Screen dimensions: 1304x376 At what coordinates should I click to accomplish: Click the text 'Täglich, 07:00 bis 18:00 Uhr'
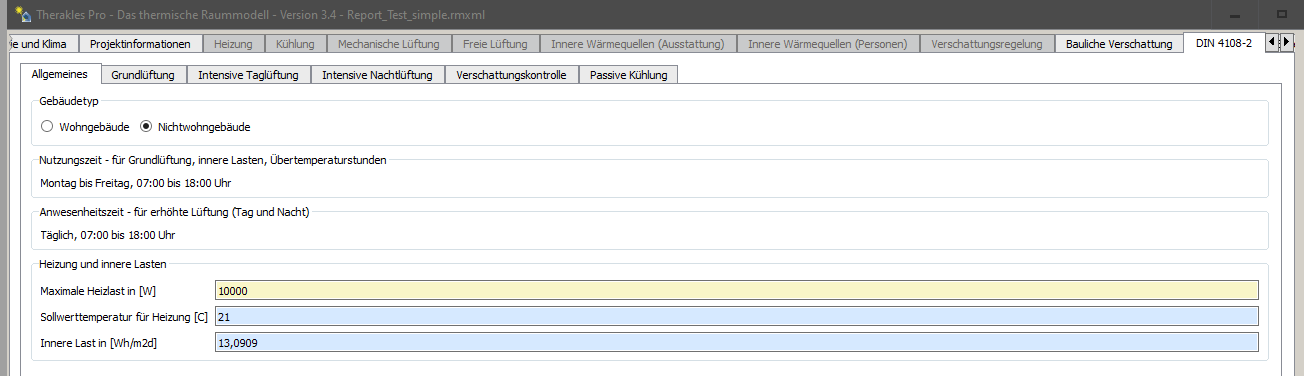[x=108, y=235]
